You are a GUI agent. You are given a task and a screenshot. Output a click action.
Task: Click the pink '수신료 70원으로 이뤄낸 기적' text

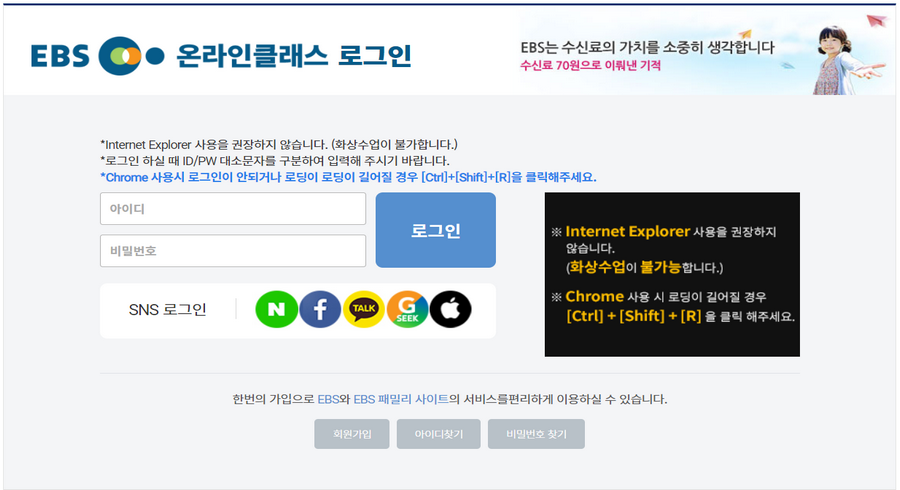(591, 65)
